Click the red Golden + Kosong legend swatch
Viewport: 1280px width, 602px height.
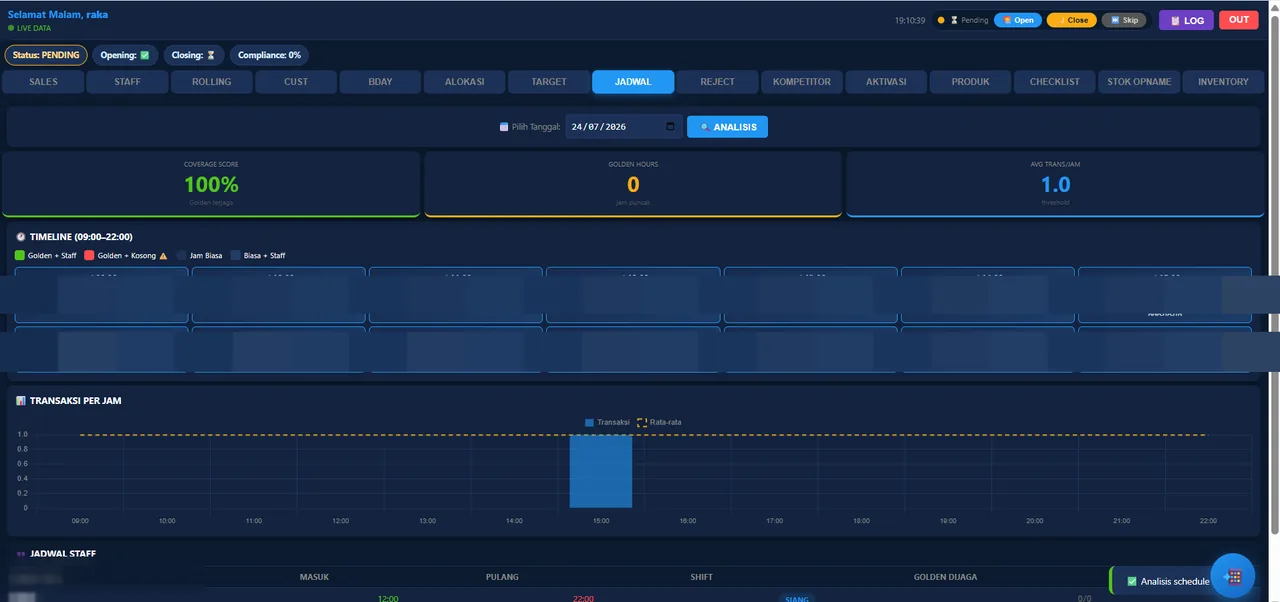(x=89, y=256)
